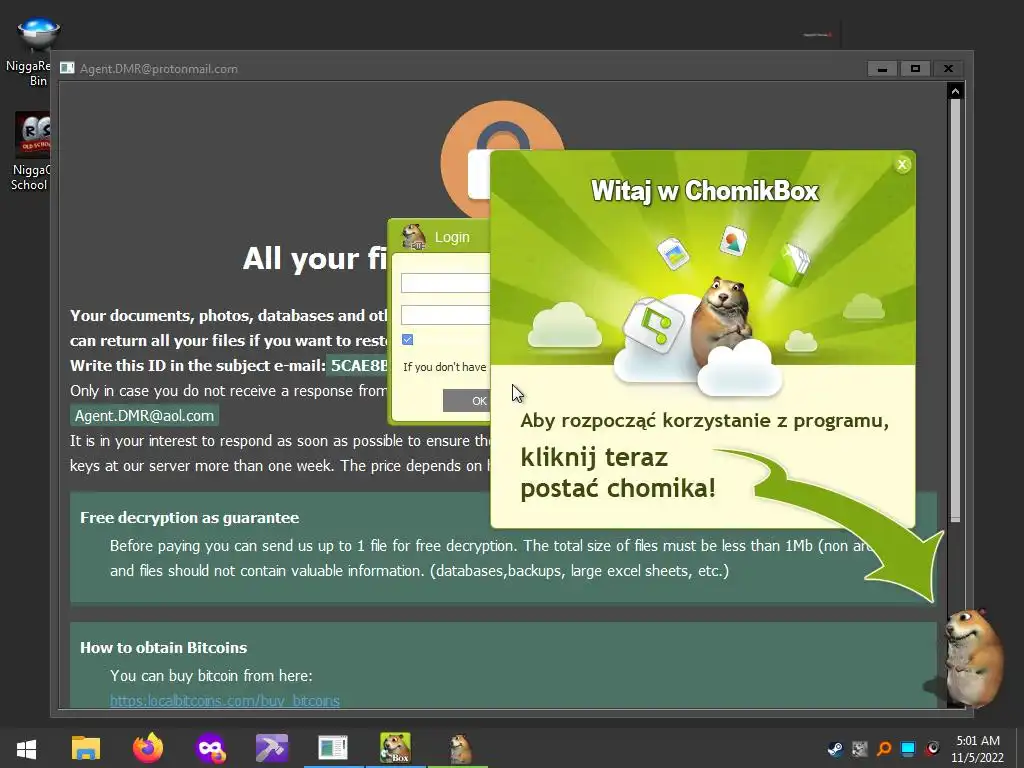Click the green book icon in ChomikBox banner
This screenshot has width=1024, height=768.
click(x=790, y=264)
